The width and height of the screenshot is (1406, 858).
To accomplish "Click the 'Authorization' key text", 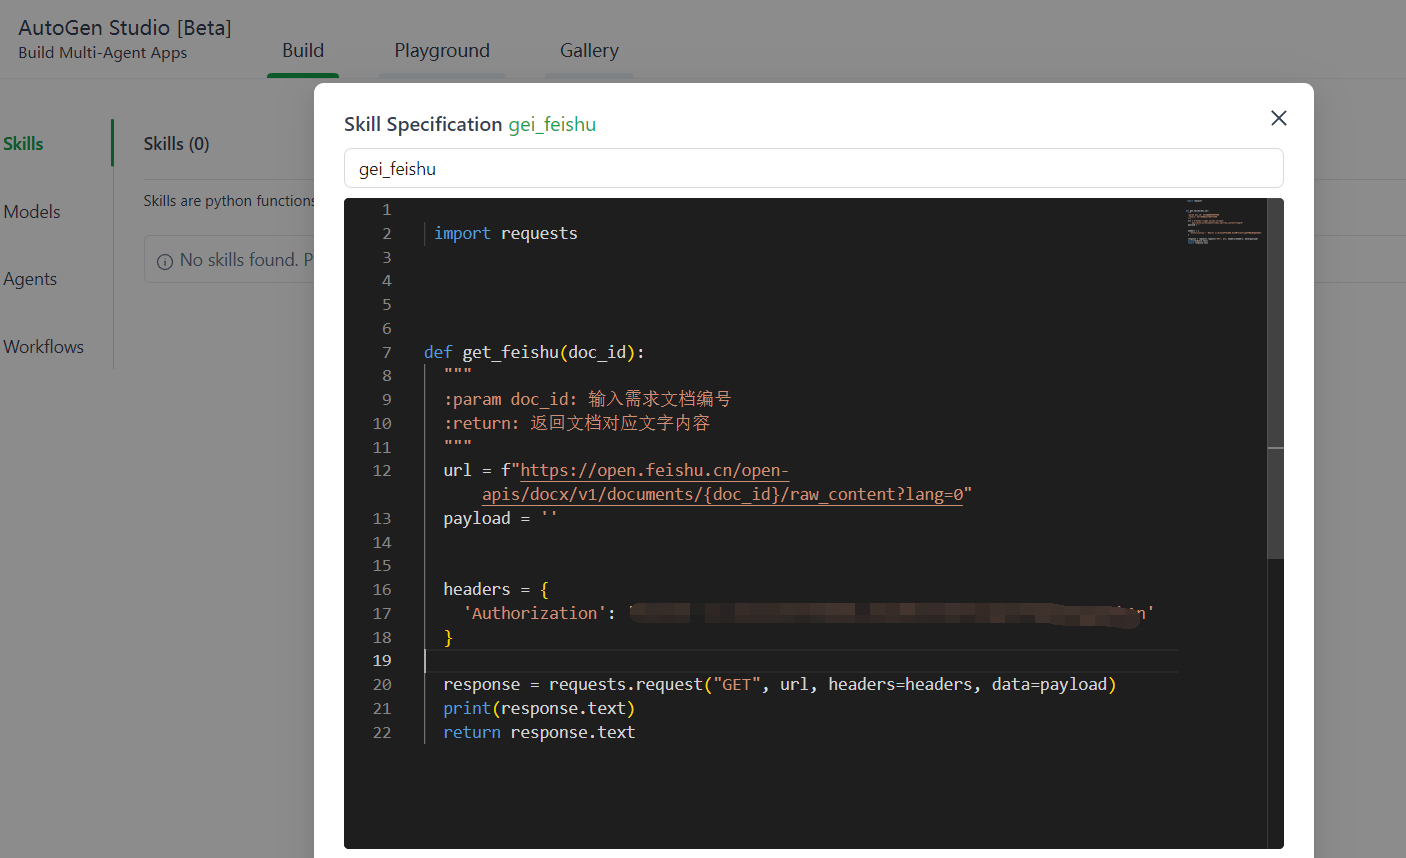I will pos(534,613).
